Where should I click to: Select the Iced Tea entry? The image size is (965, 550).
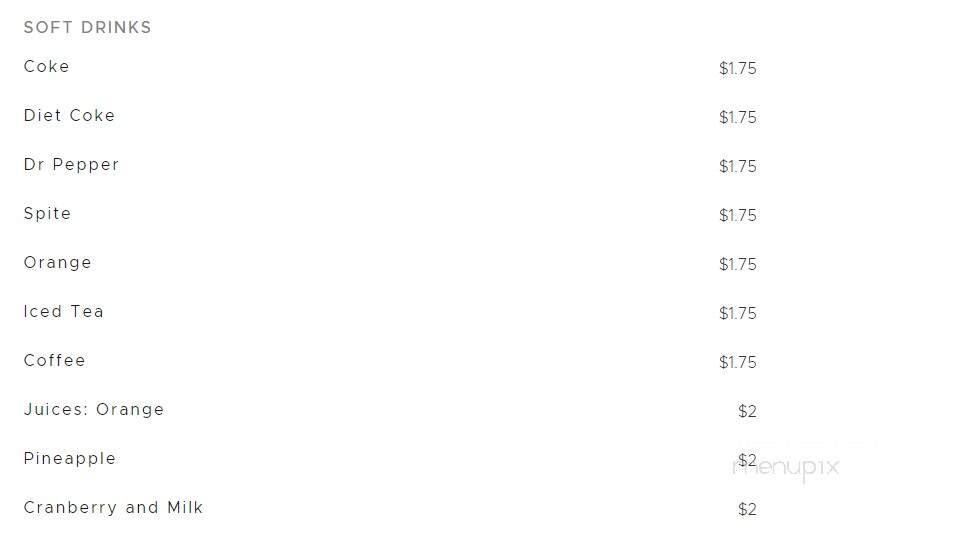(64, 311)
